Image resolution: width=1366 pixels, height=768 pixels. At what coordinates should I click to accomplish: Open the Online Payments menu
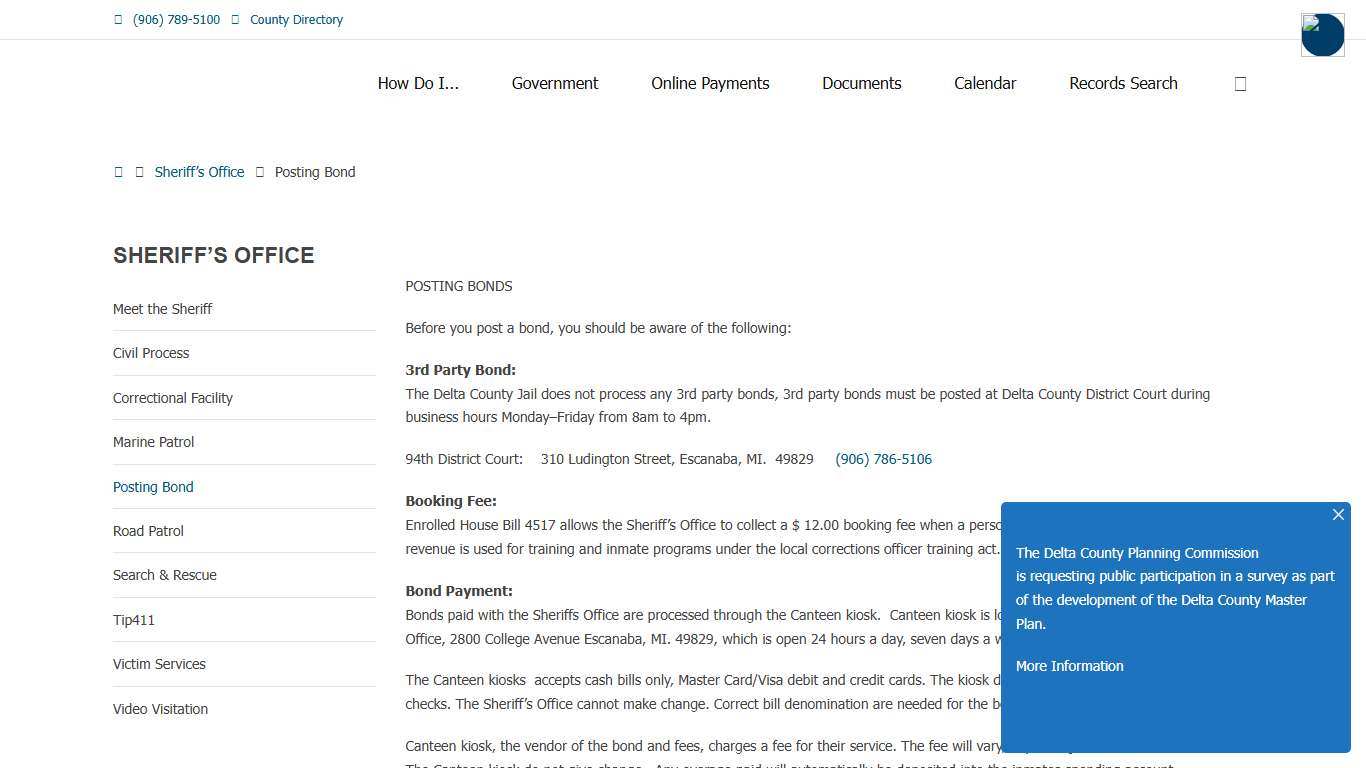tap(710, 84)
